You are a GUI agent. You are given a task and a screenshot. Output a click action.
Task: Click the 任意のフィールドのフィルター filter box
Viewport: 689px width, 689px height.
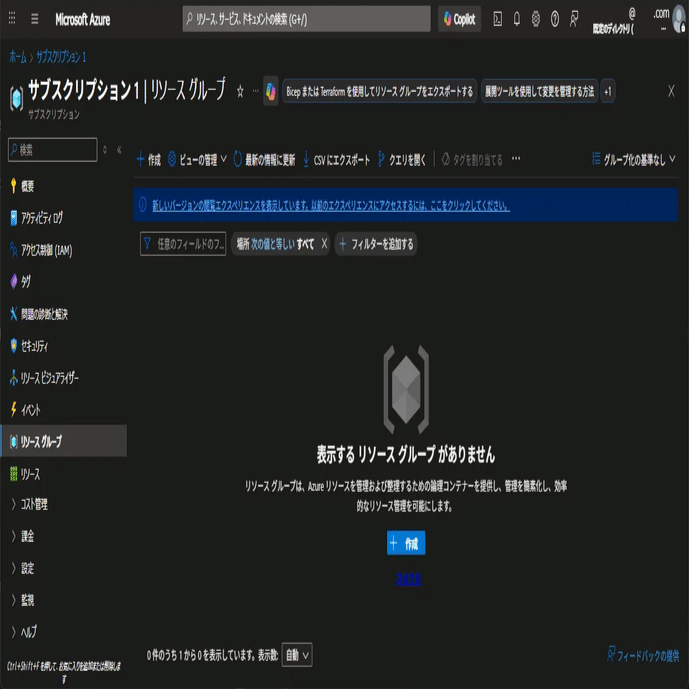click(x=183, y=244)
